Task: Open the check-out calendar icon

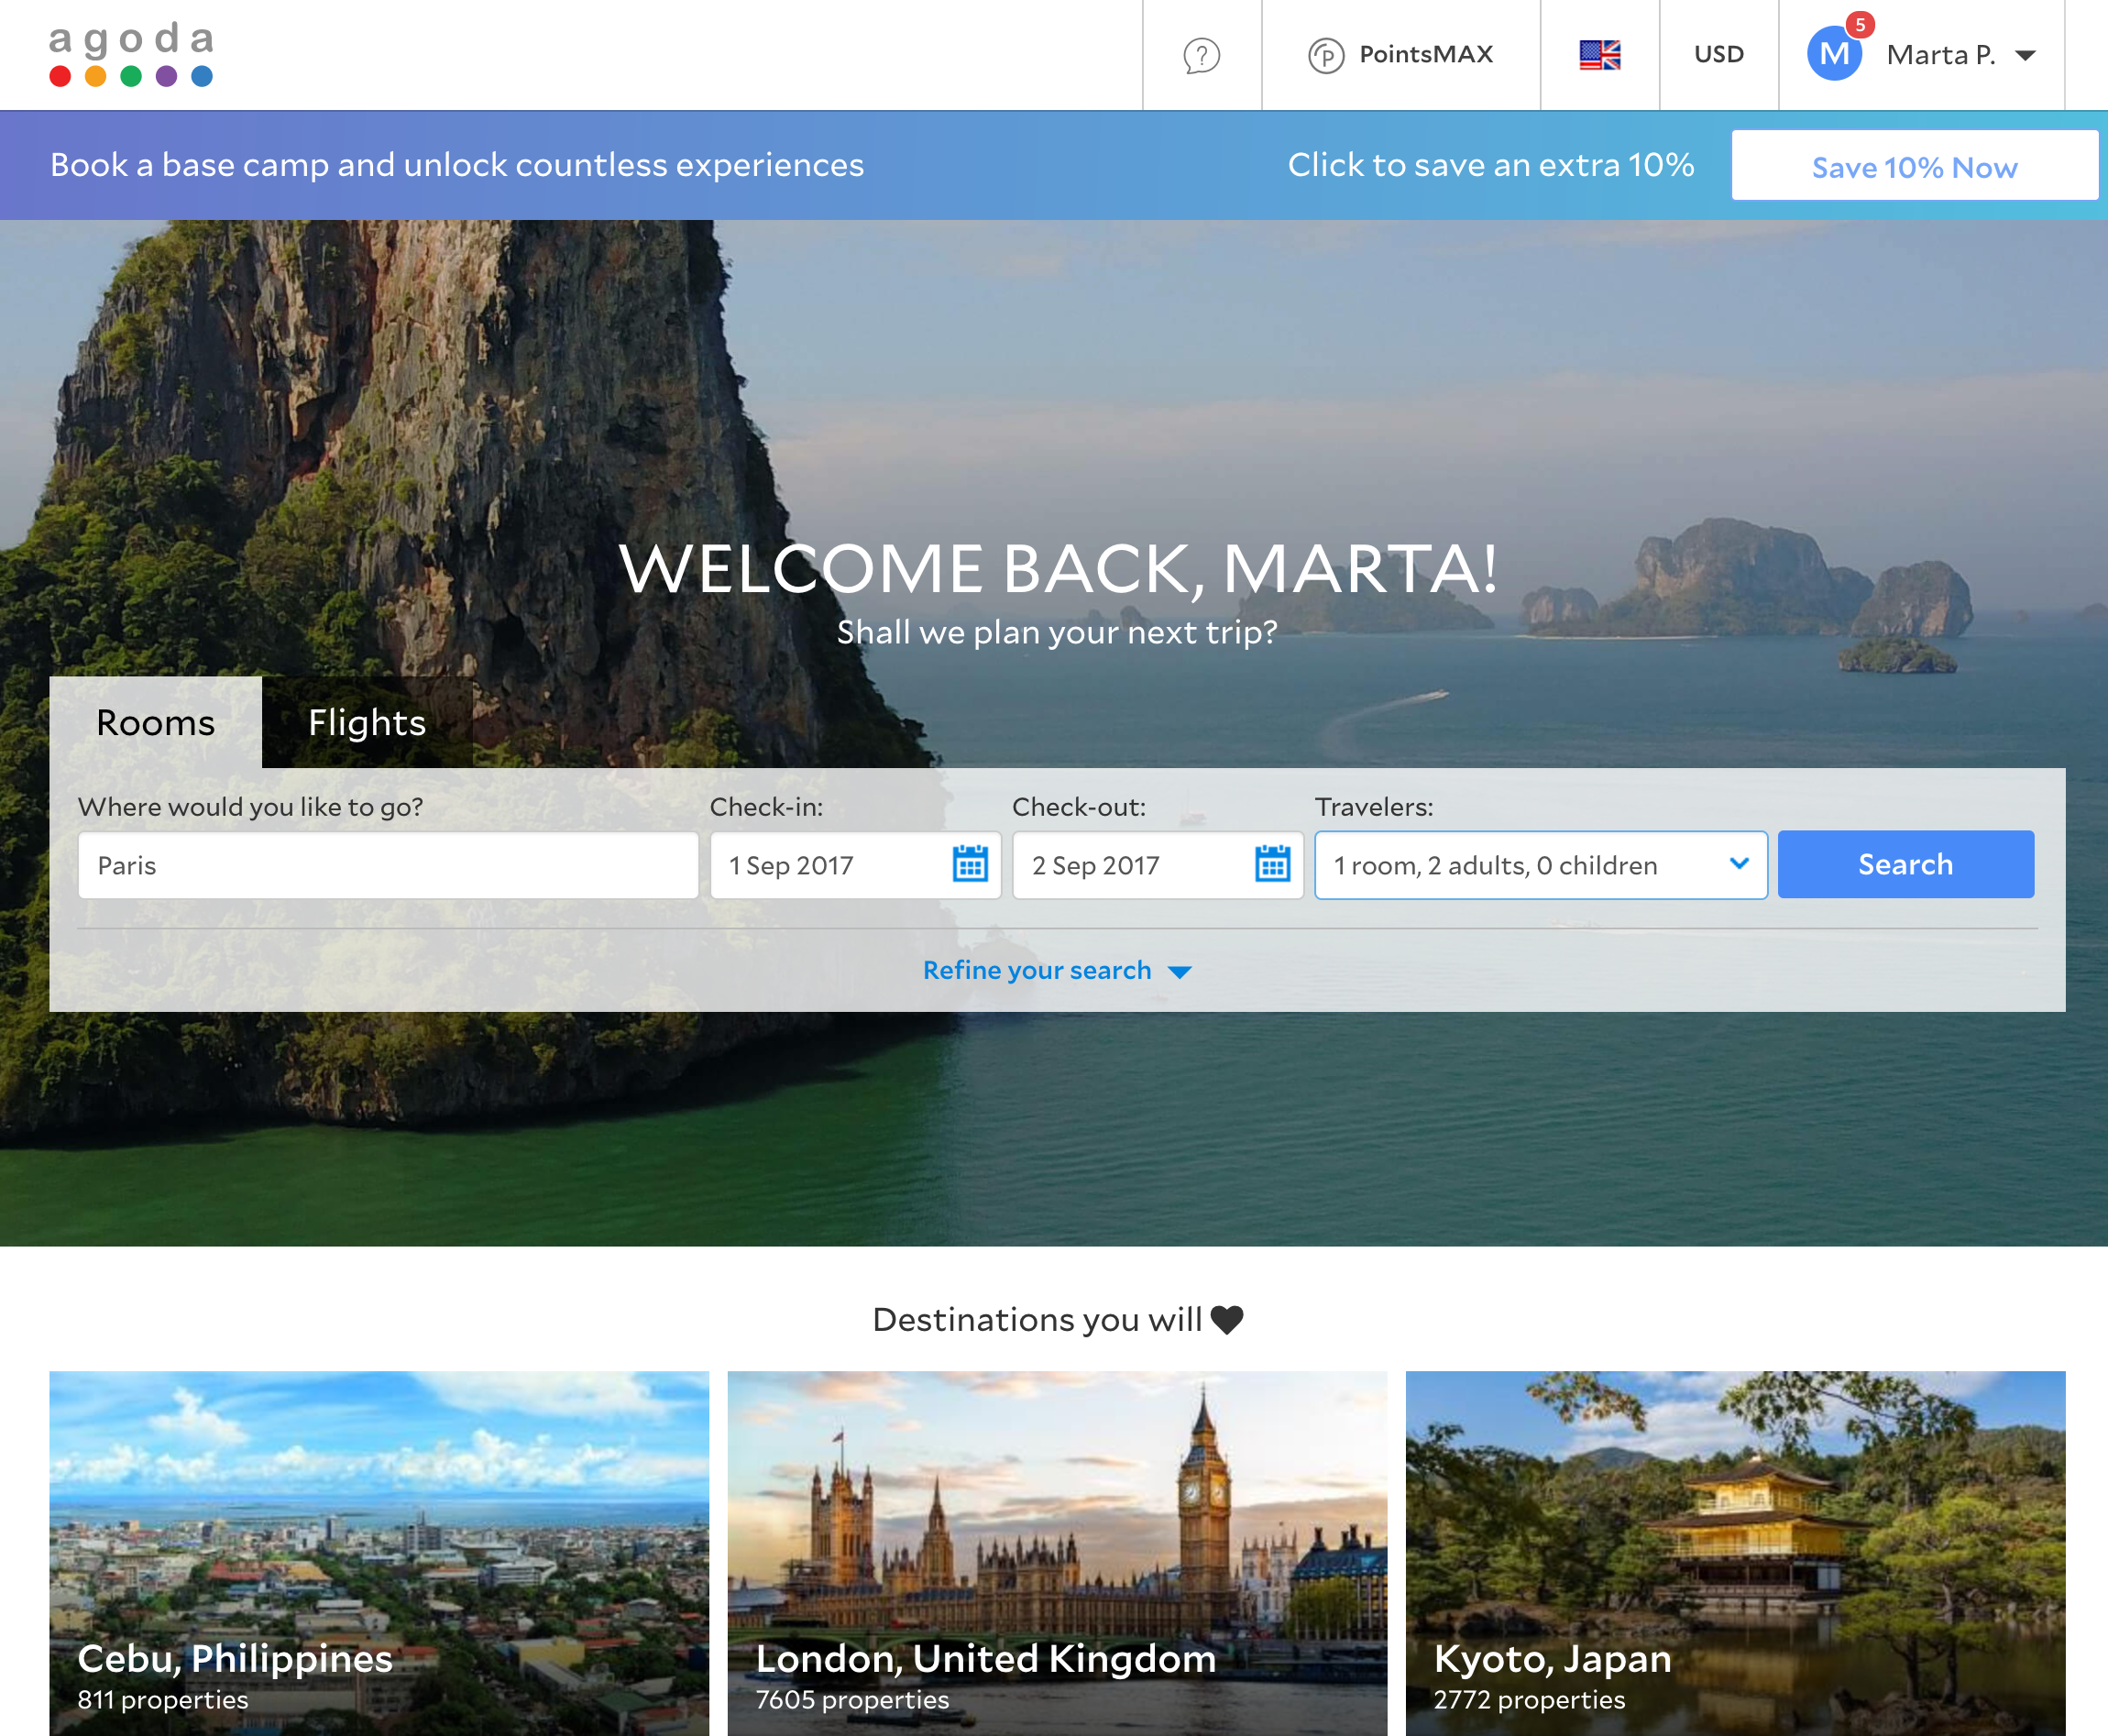Action: tap(1272, 864)
